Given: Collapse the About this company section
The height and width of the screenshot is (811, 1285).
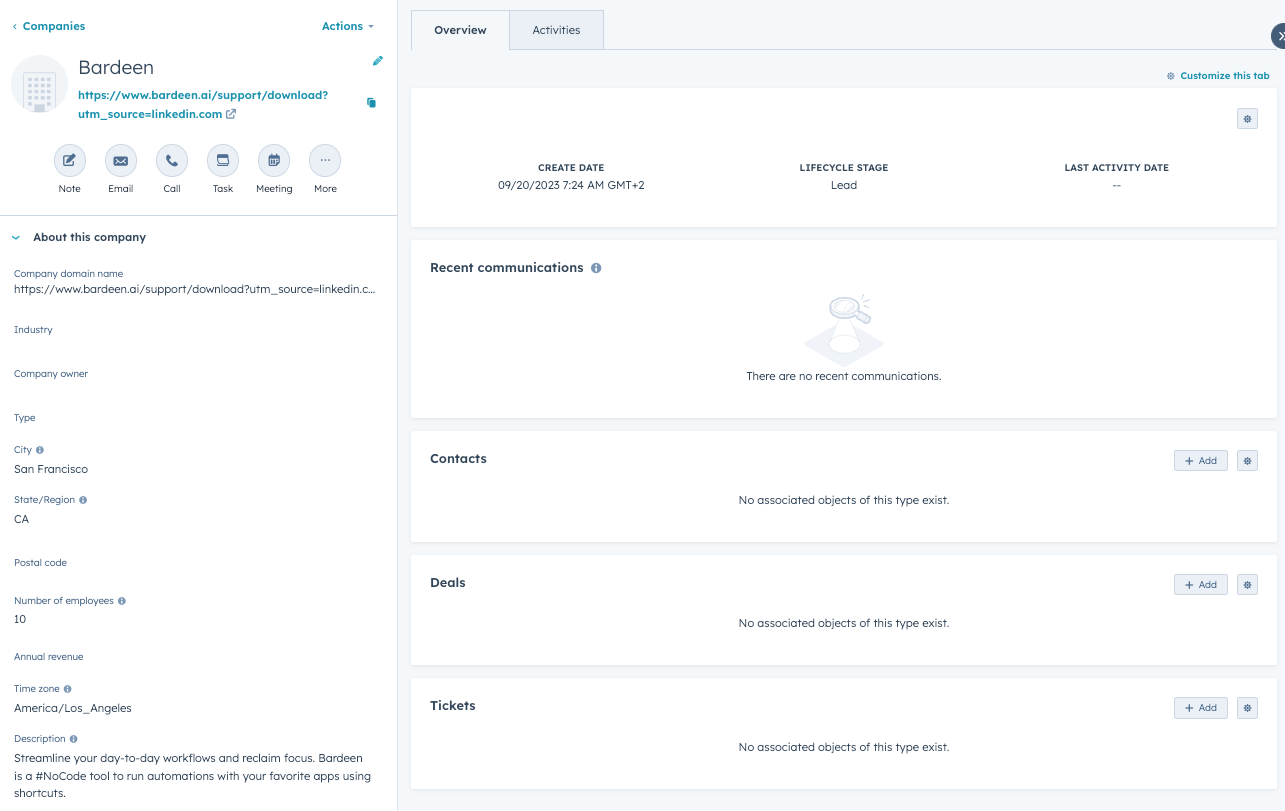Looking at the screenshot, I should coord(15,237).
